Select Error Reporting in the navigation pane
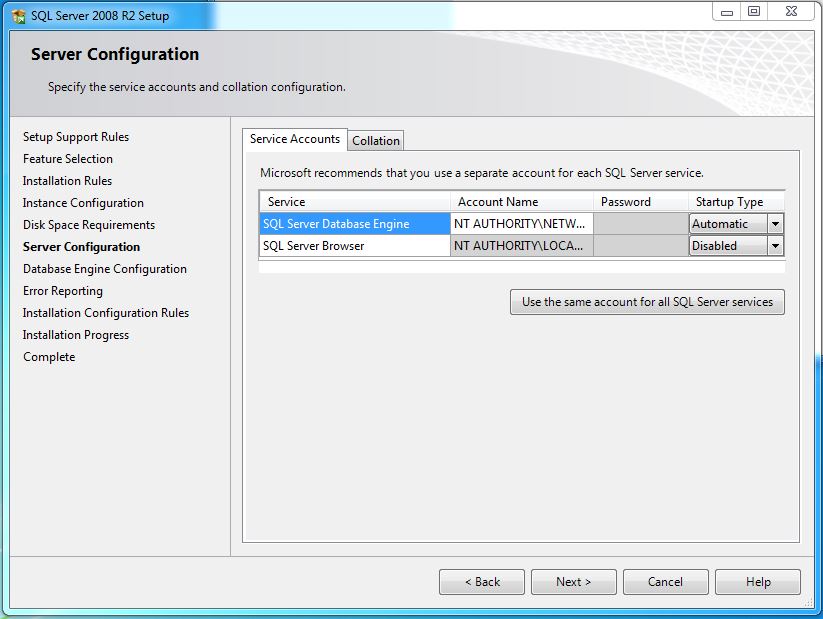The width and height of the screenshot is (823, 619). click(62, 291)
